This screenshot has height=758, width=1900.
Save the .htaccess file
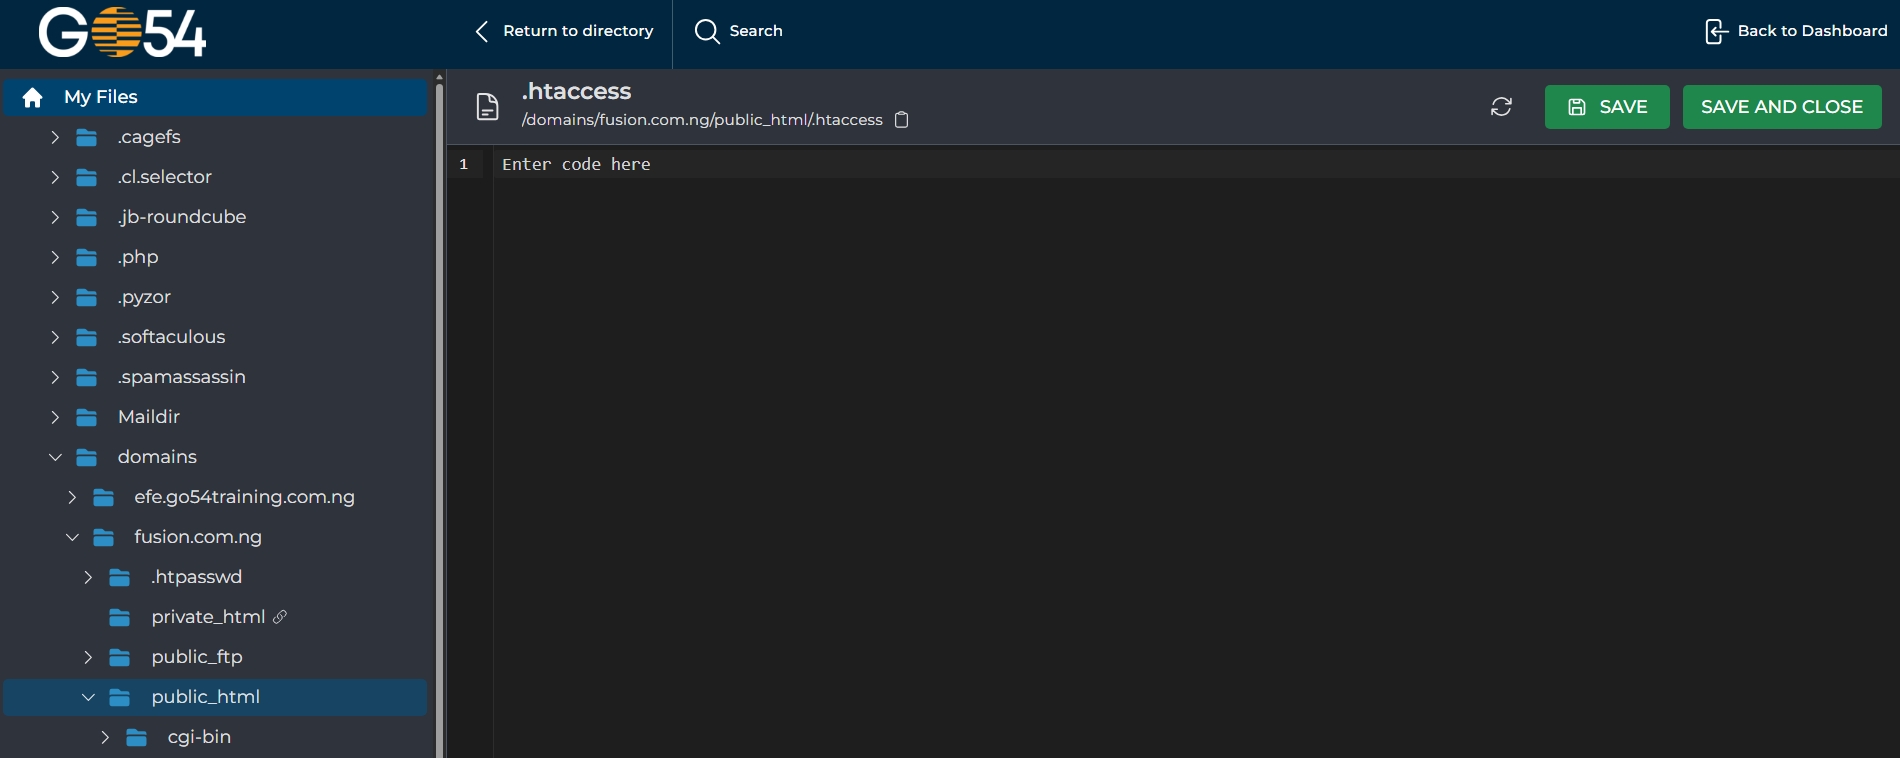click(x=1606, y=107)
